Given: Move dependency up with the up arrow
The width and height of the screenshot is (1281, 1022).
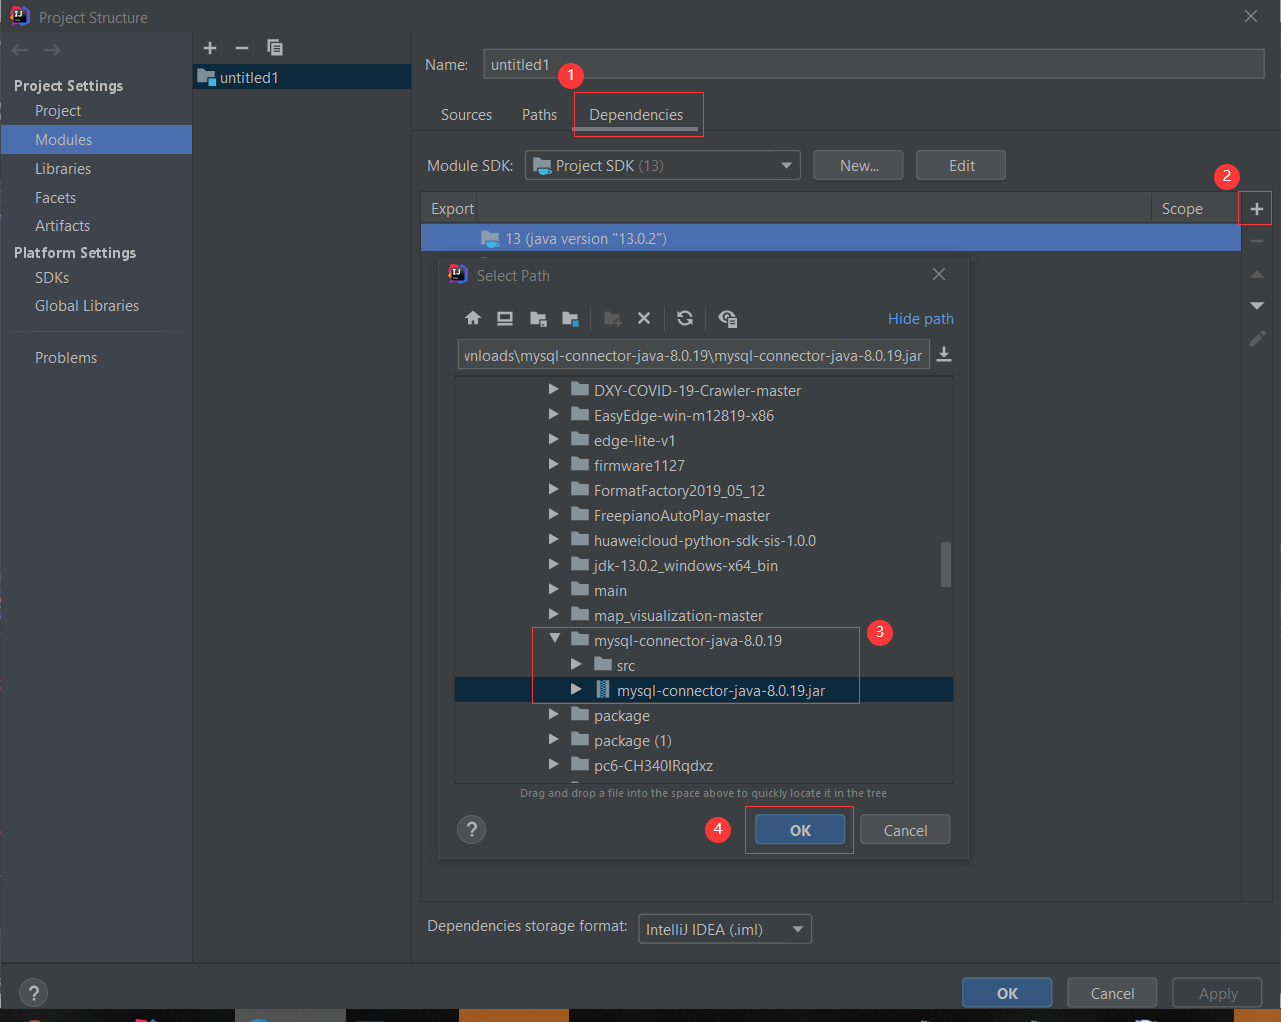Looking at the screenshot, I should [1257, 274].
